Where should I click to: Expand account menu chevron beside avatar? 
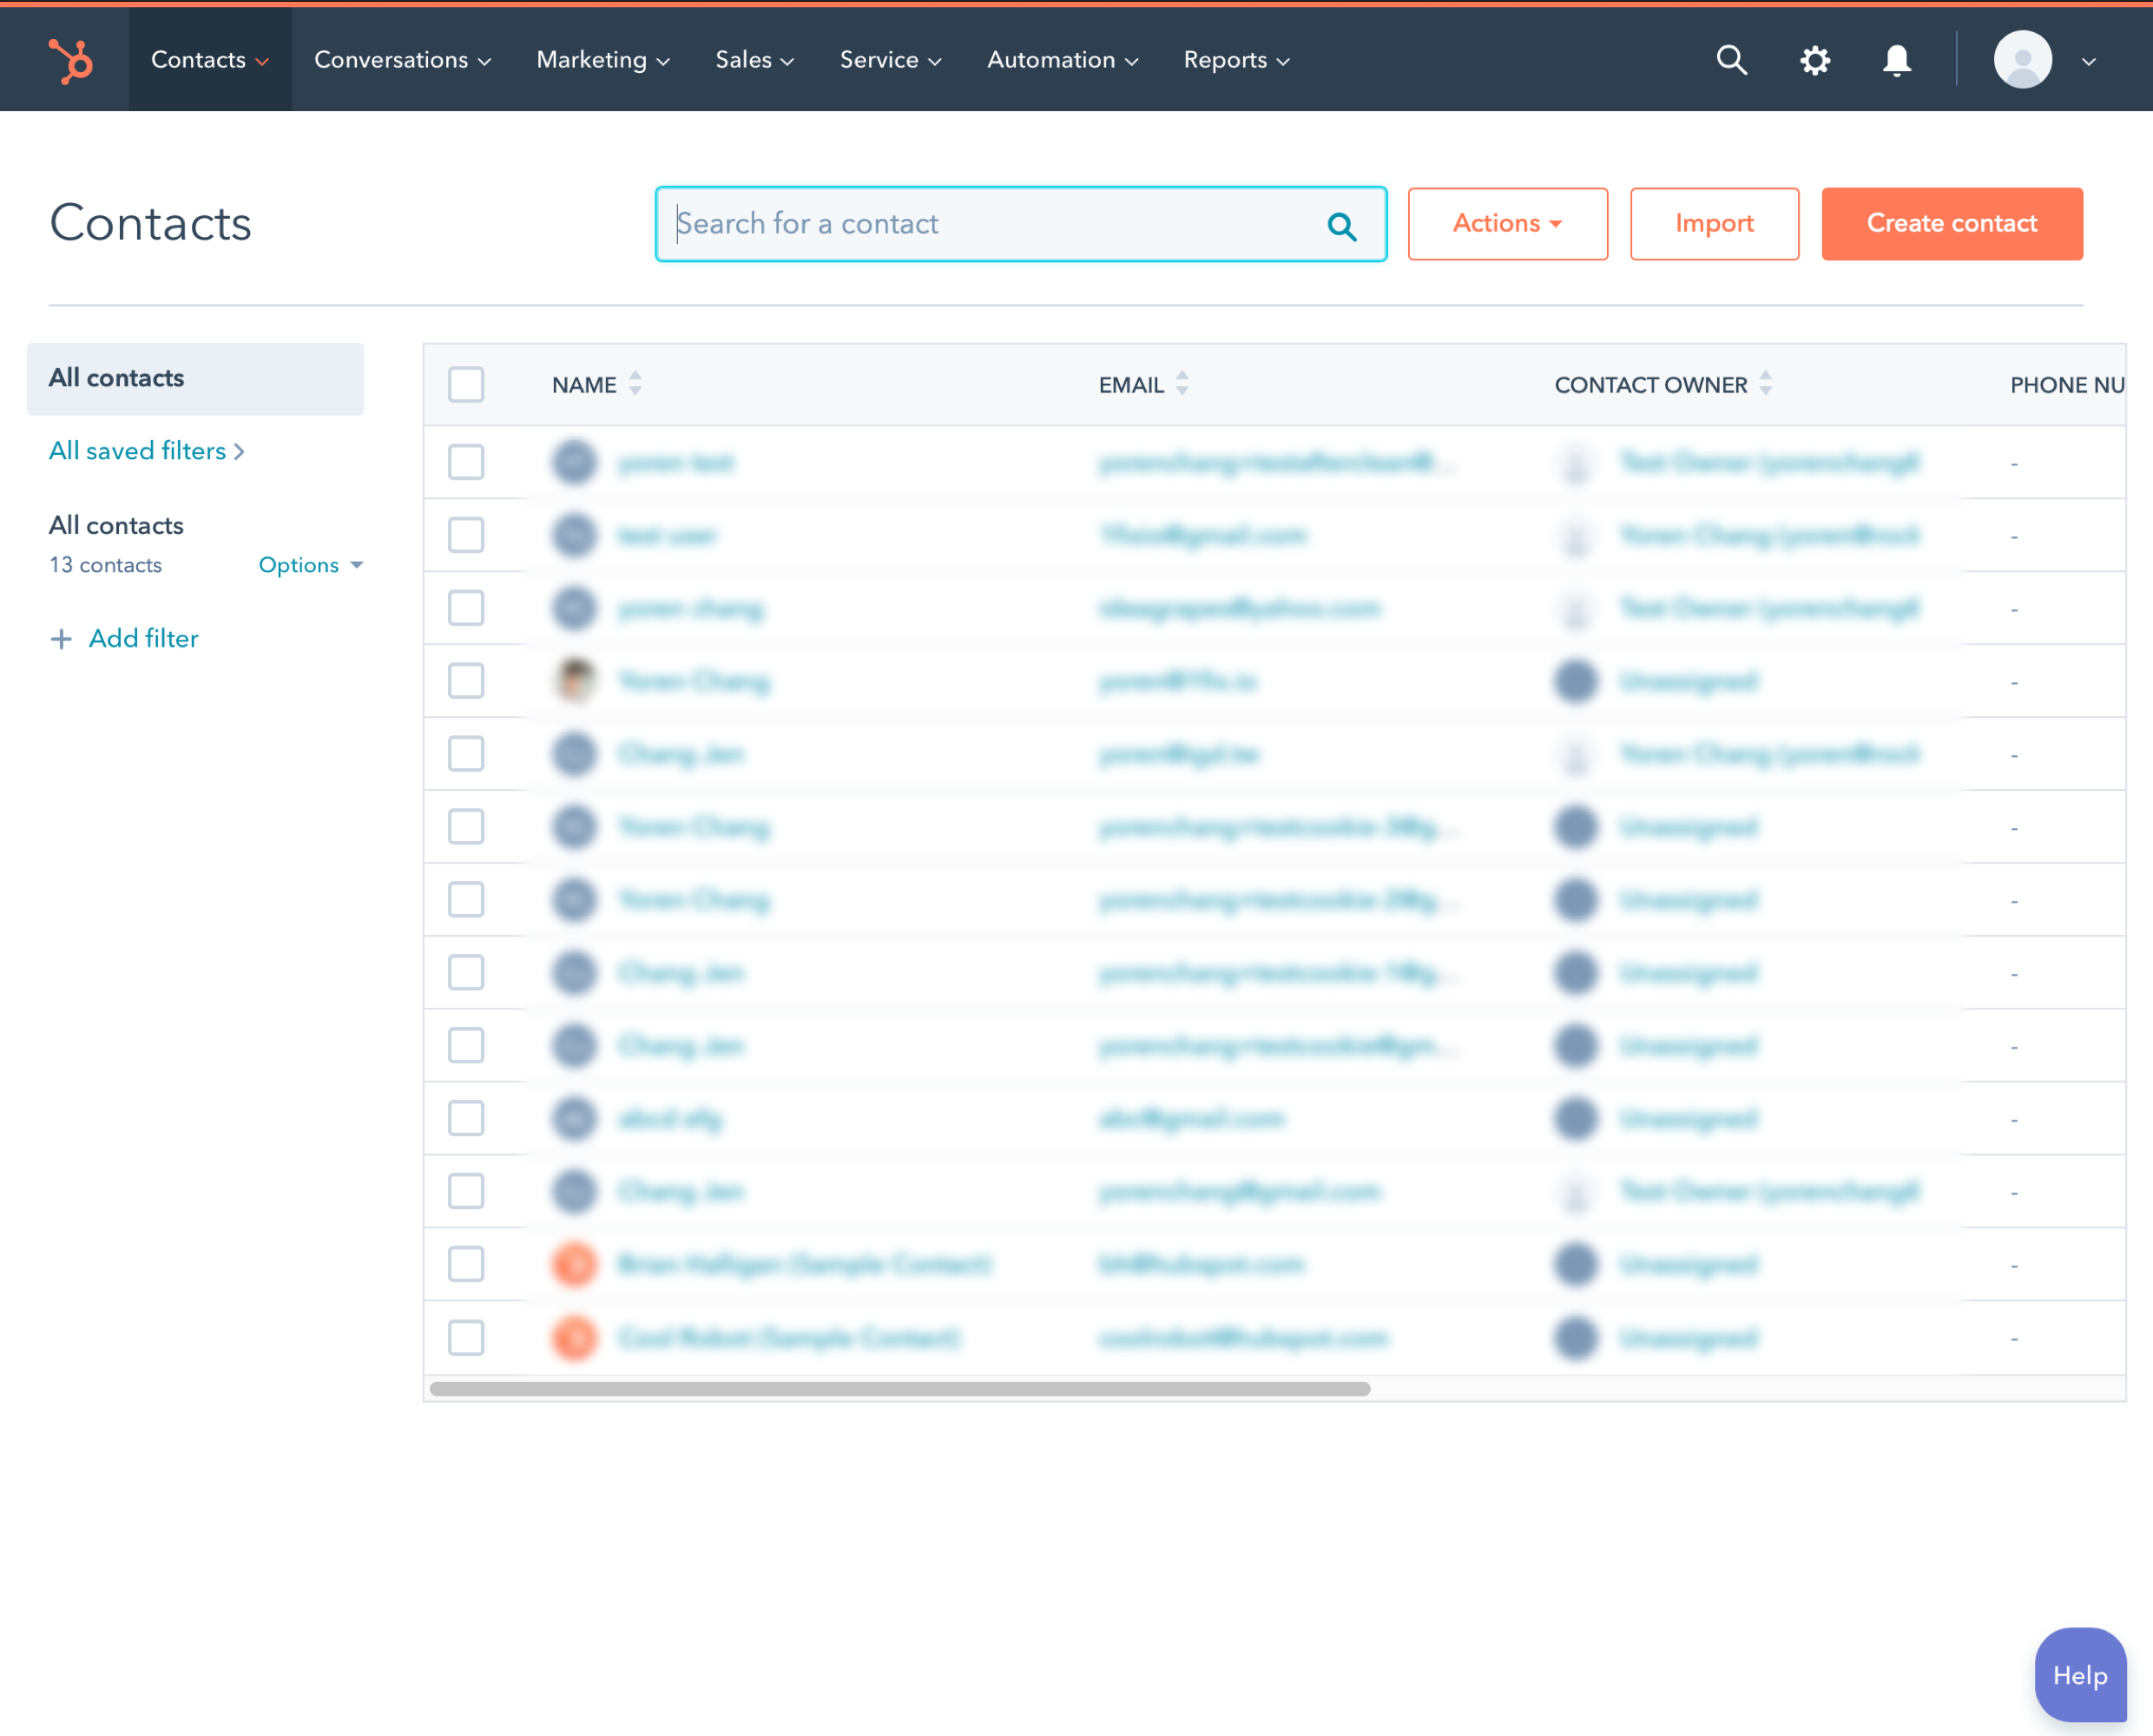(2088, 61)
